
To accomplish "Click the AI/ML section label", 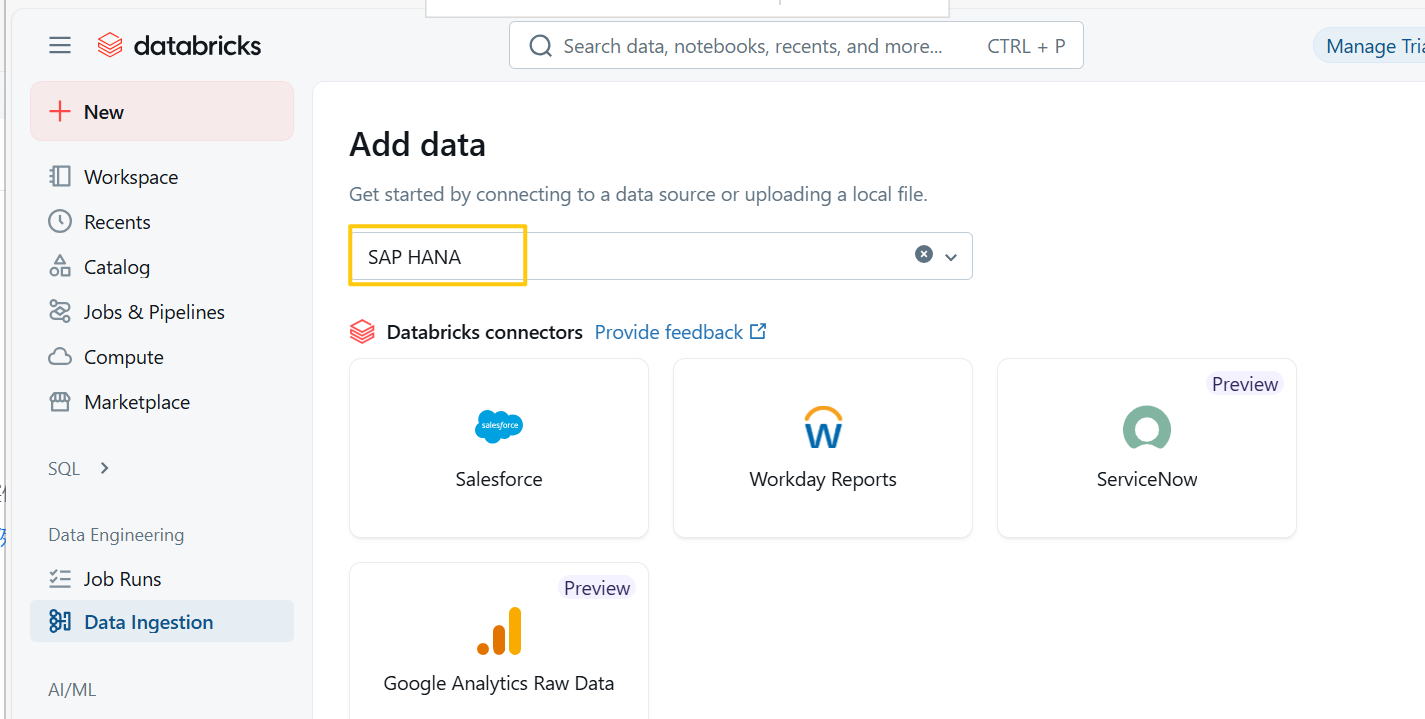I will (72, 689).
